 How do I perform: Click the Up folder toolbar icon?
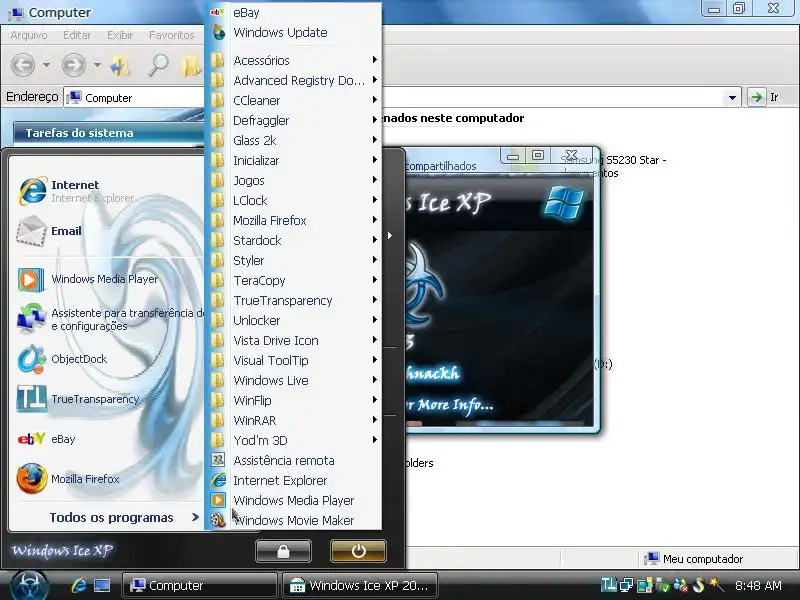pyautogui.click(x=121, y=65)
